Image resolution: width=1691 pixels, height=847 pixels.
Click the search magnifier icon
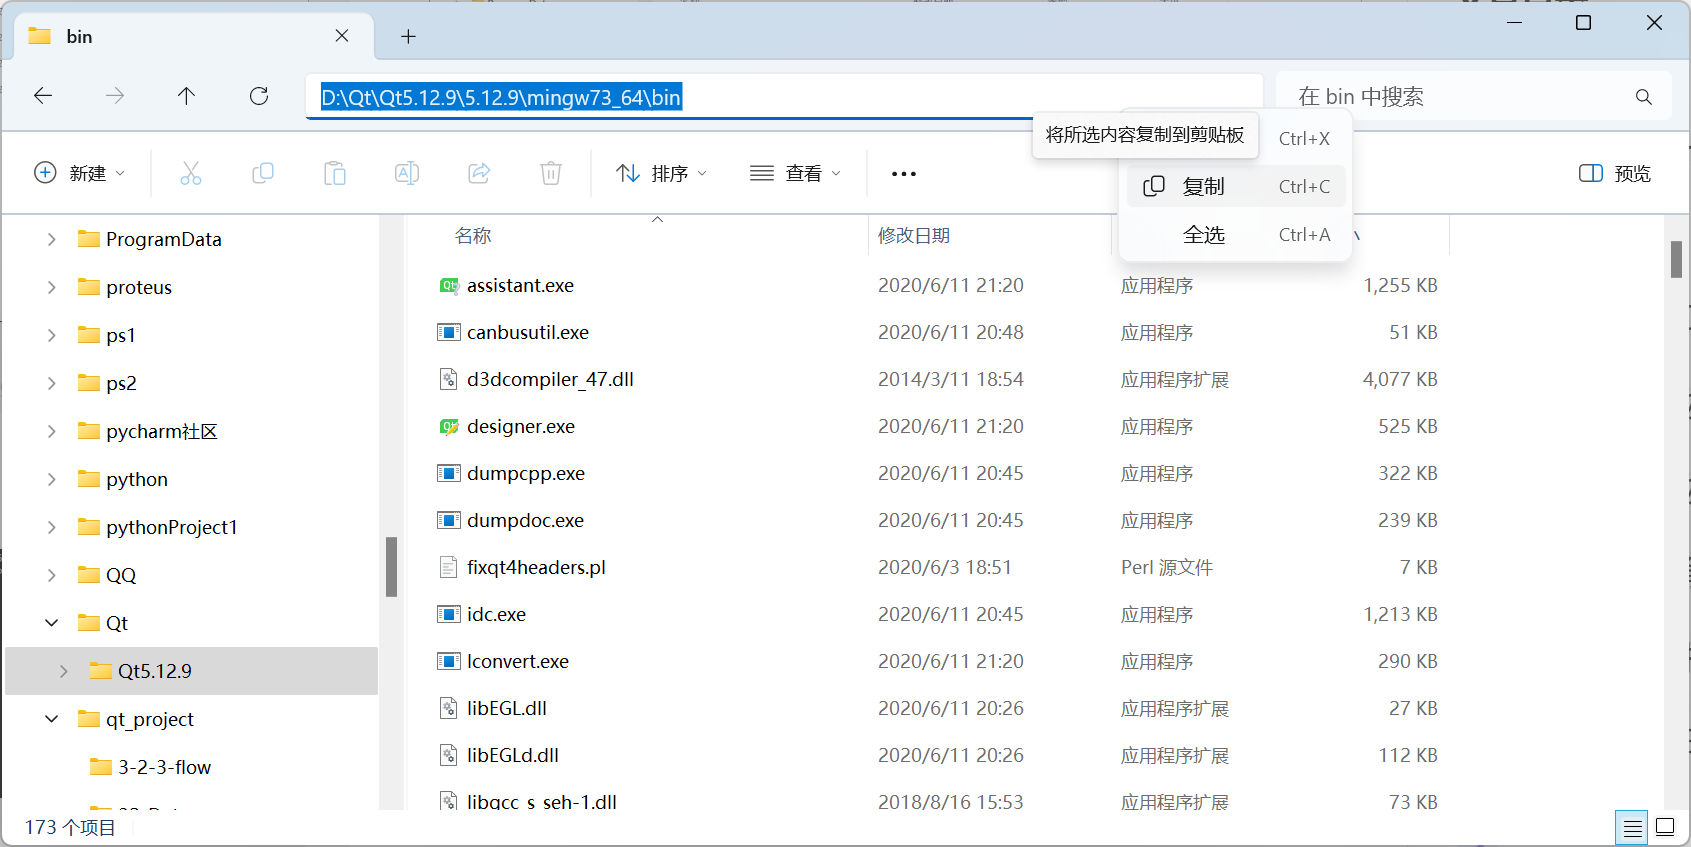pos(1644,97)
